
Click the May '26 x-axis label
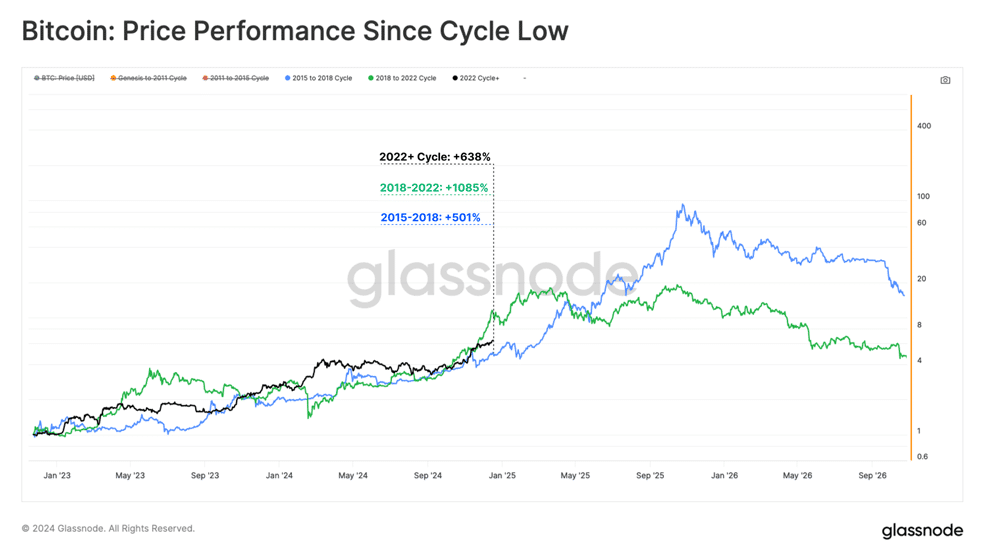point(797,476)
